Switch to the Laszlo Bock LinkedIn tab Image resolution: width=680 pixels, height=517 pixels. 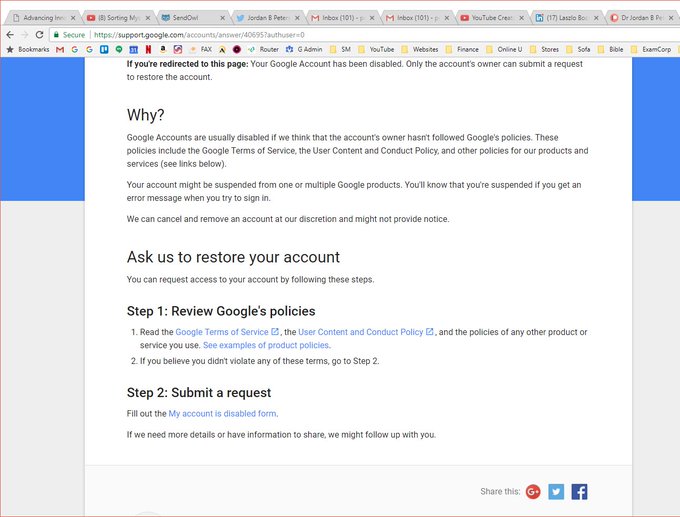(x=566, y=18)
